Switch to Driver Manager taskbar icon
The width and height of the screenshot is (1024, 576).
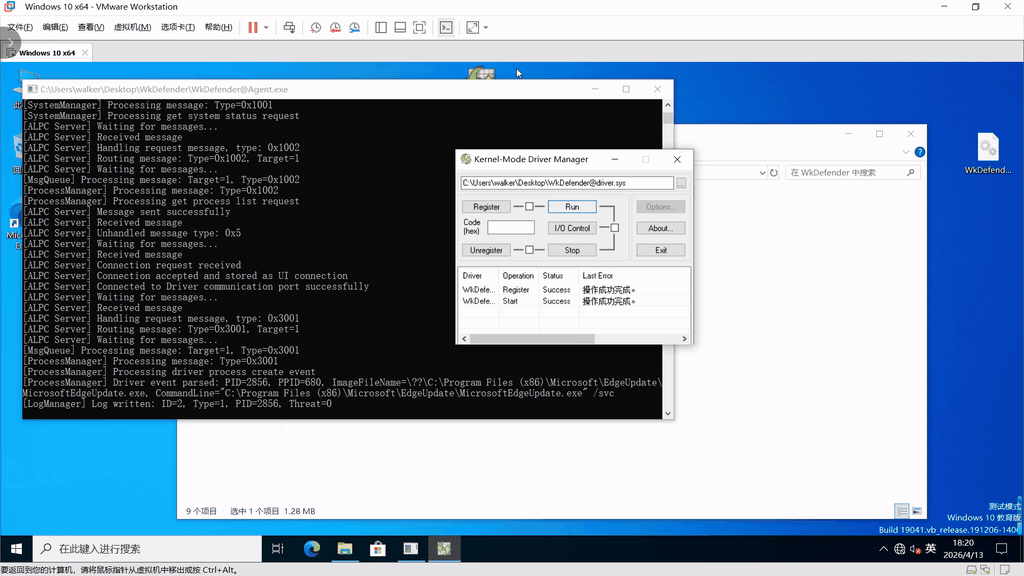(444, 549)
